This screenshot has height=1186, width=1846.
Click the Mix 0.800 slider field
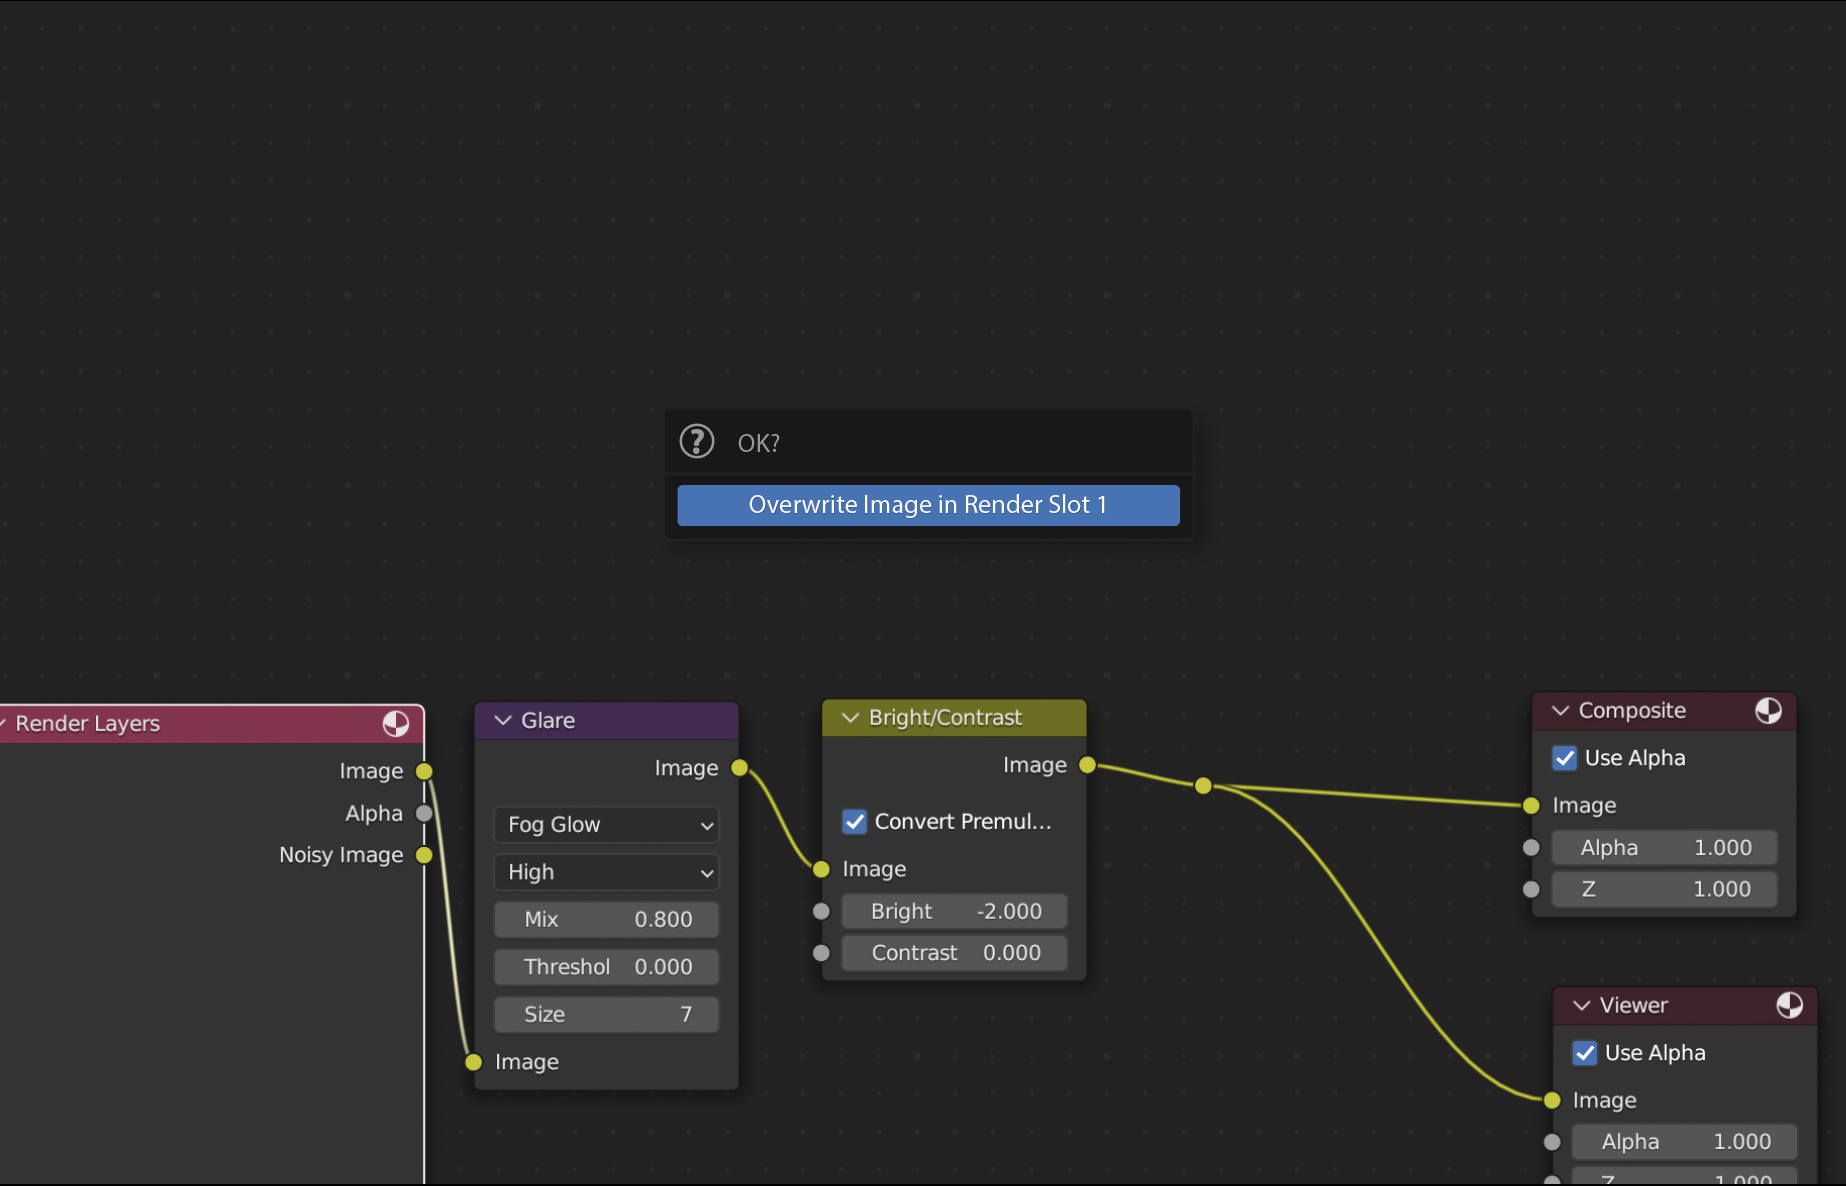point(606,919)
